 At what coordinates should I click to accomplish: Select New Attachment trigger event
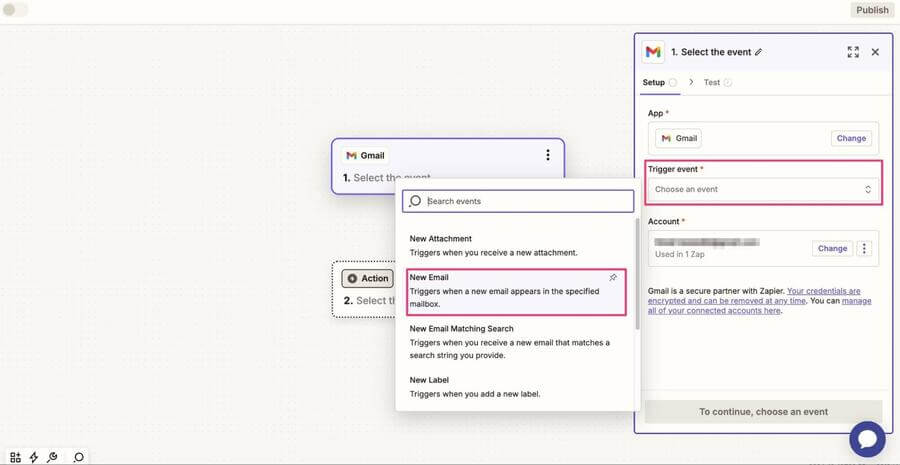click(x=494, y=245)
